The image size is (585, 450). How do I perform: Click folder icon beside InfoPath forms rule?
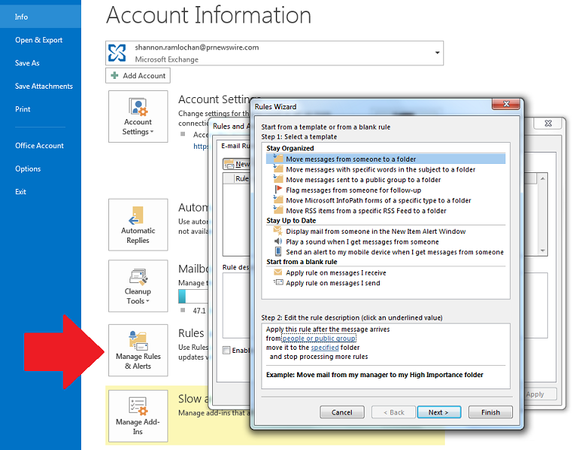278,200
